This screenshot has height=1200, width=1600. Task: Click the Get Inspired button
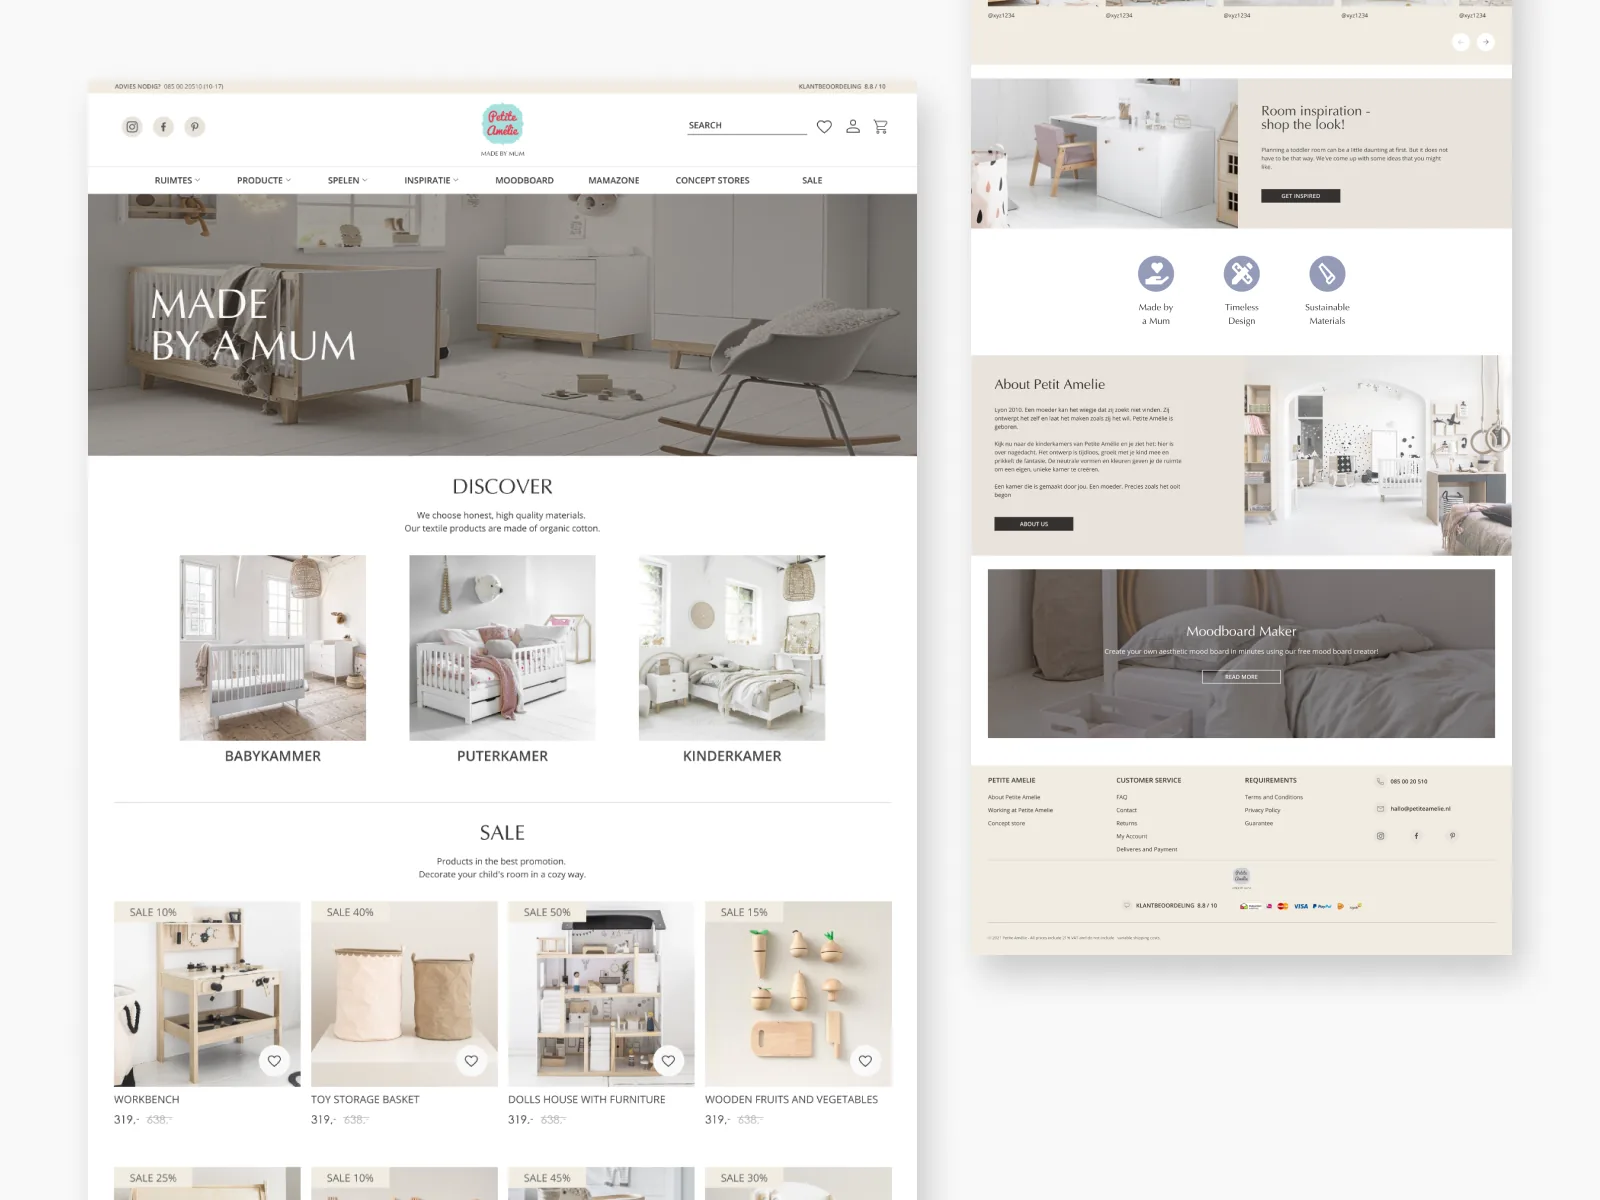pyautogui.click(x=1300, y=196)
